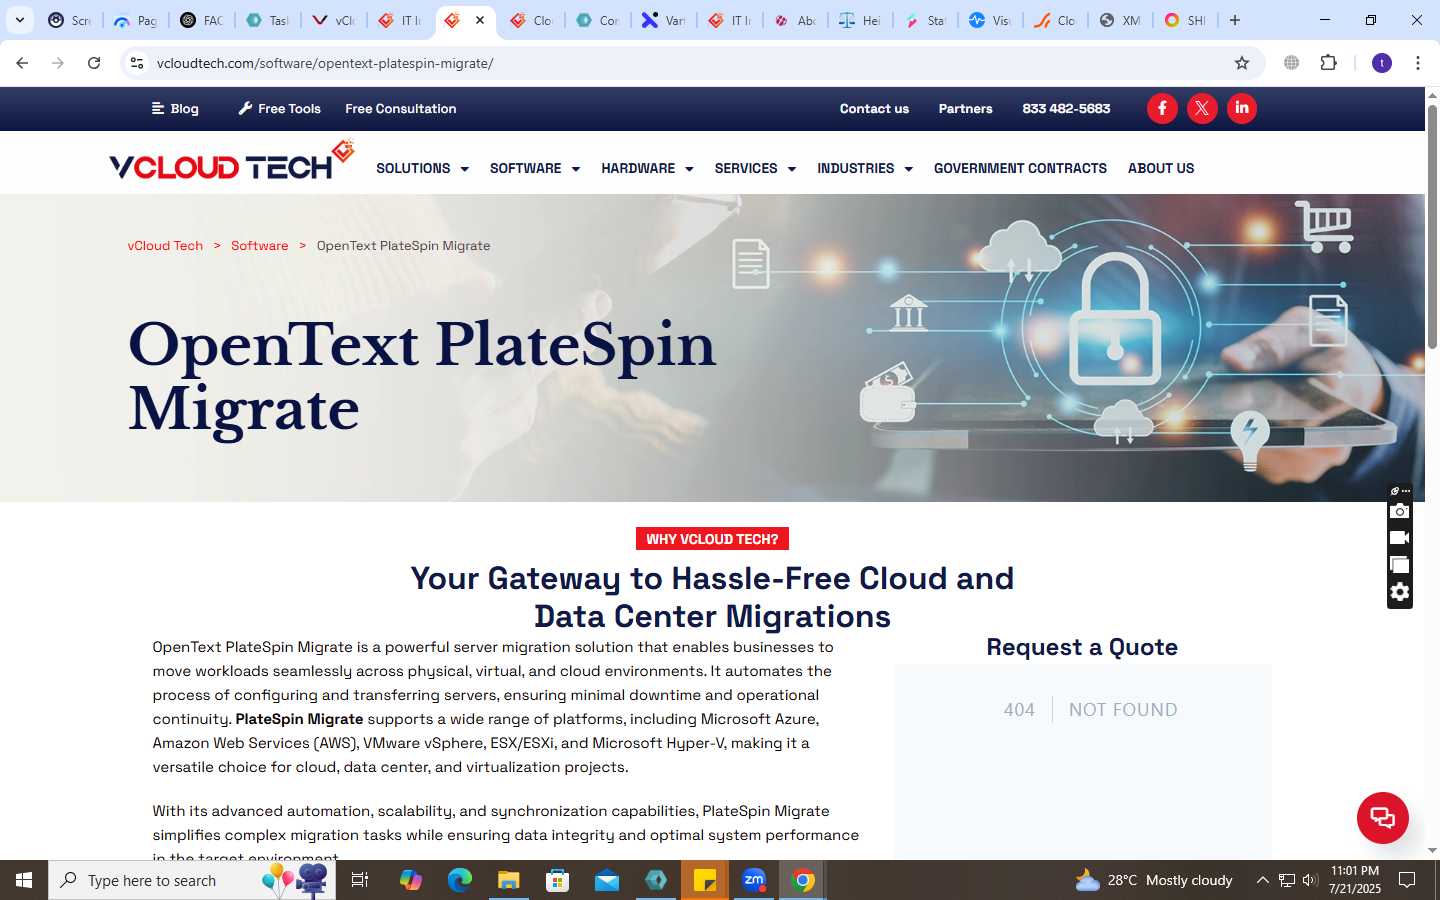Bookmark this page with the star icon
The image size is (1440, 900).
pos(1242,63)
